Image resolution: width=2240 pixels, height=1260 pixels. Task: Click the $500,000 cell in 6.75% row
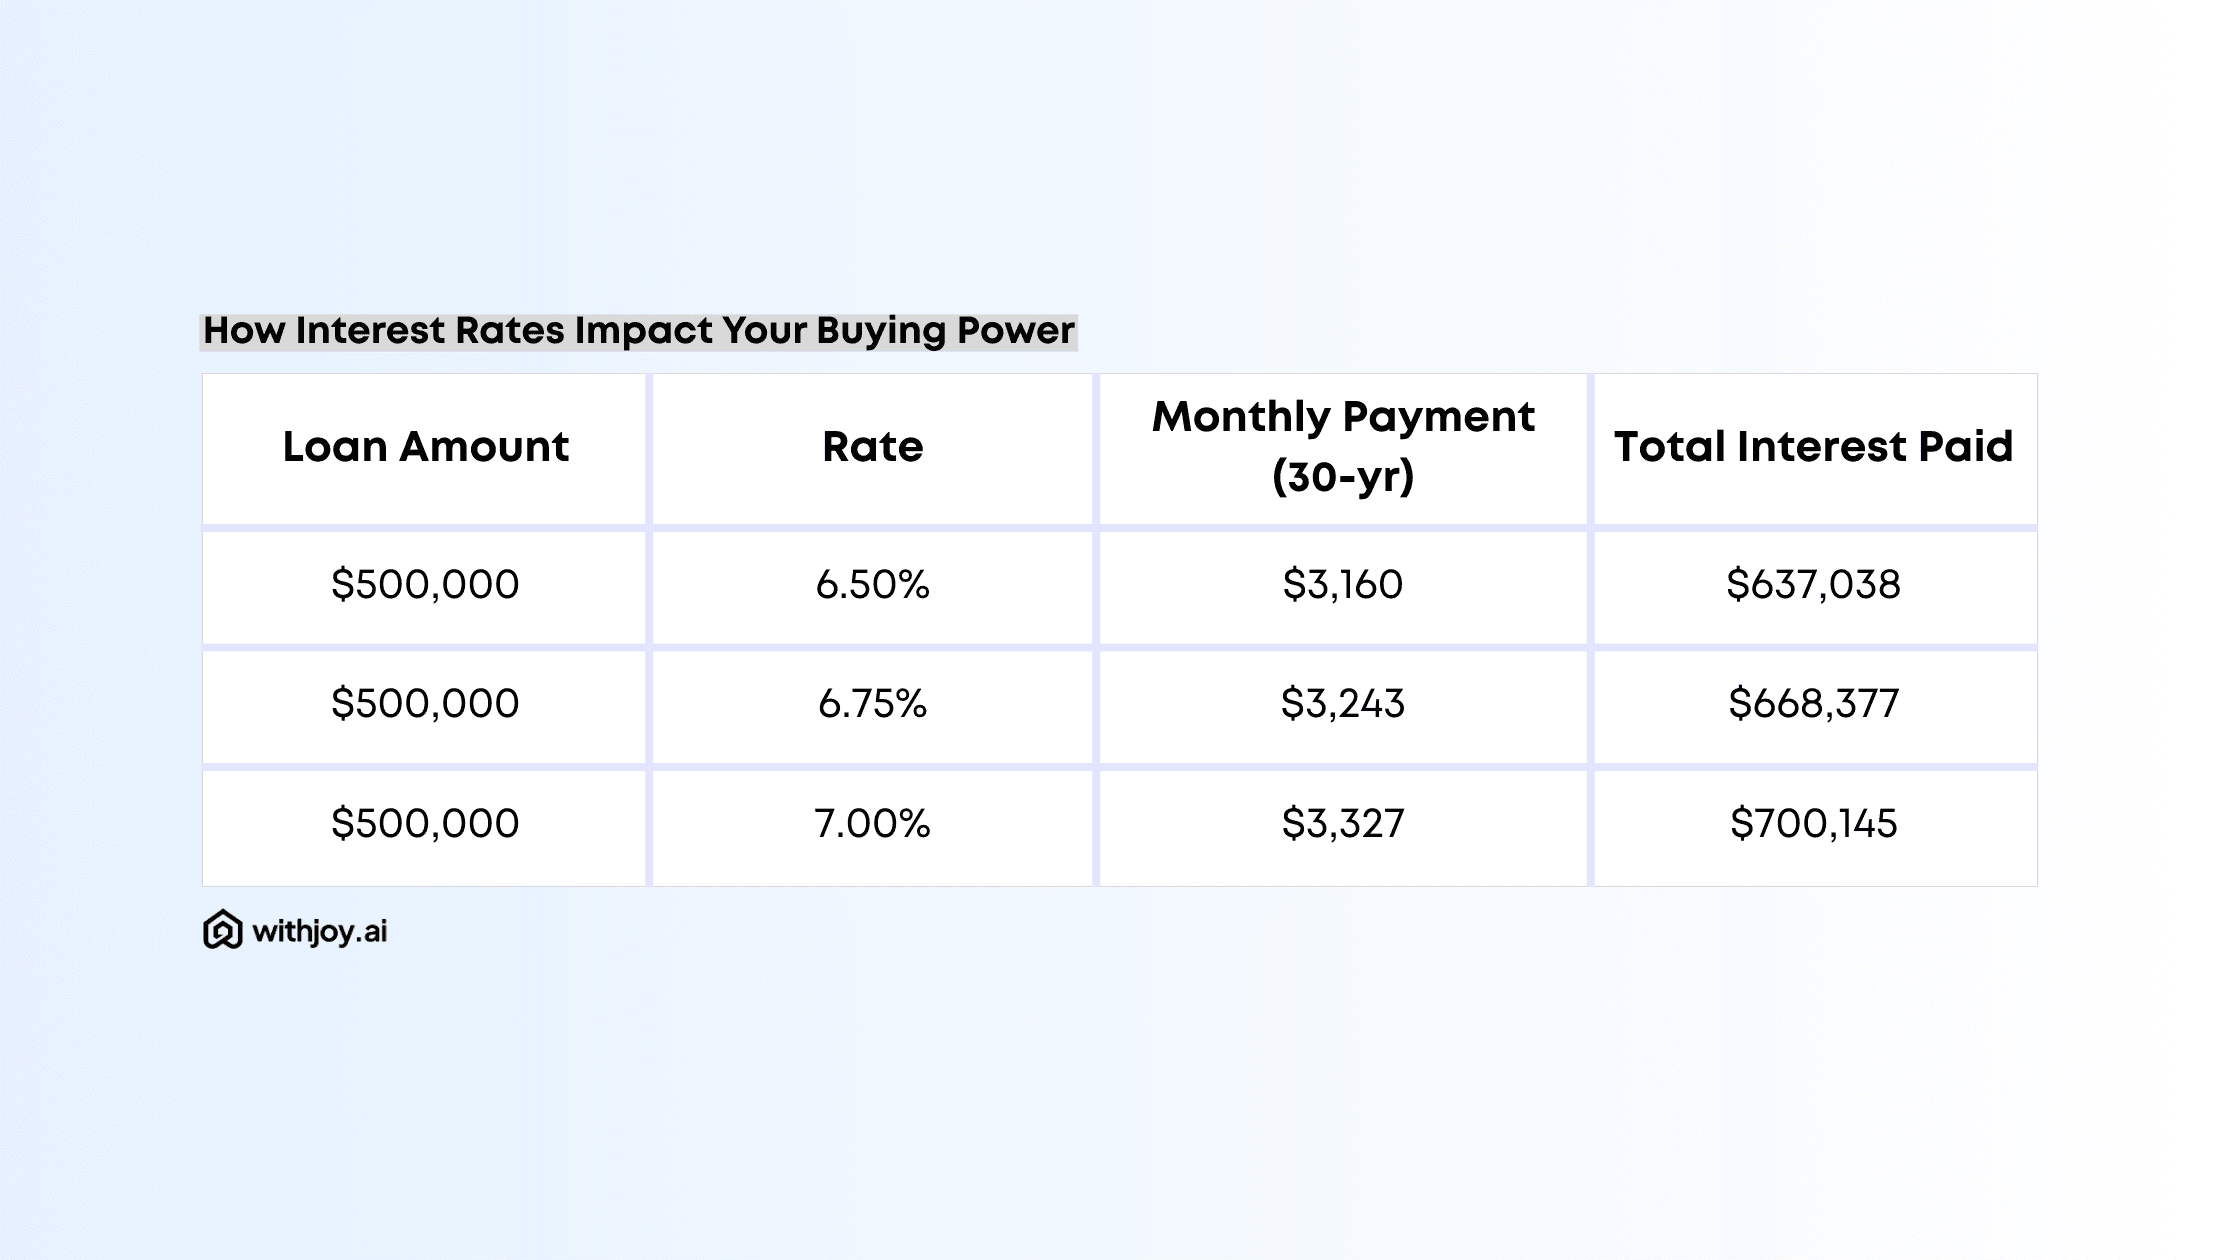pos(425,704)
